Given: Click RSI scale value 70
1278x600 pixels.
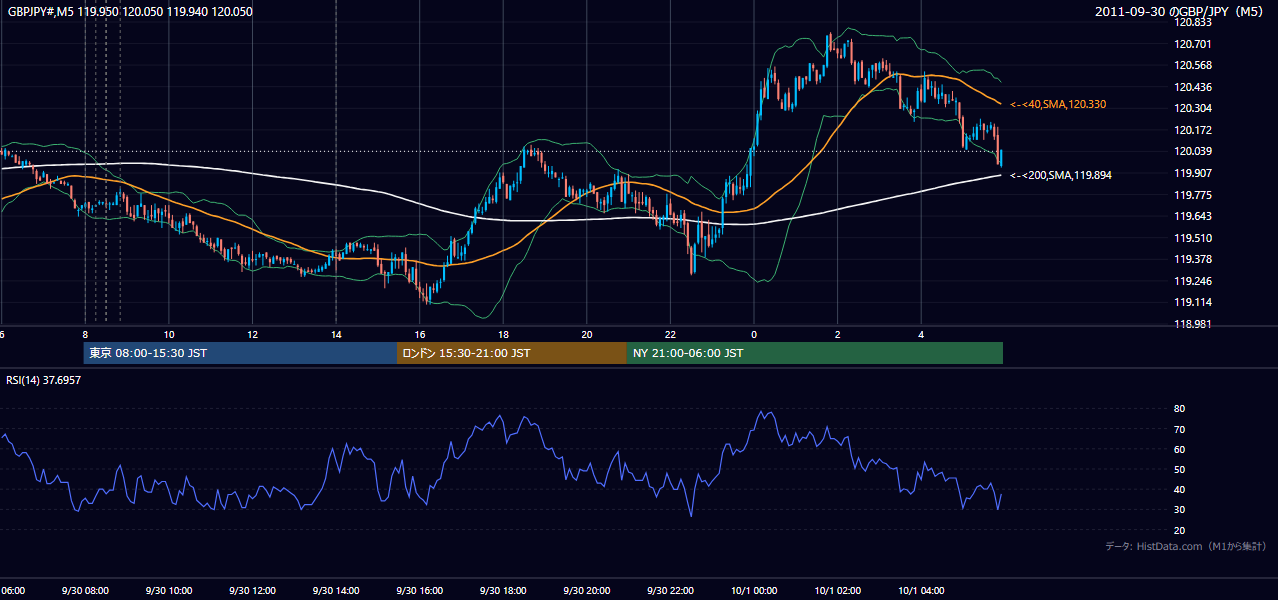Looking at the screenshot, I should pos(1179,429).
